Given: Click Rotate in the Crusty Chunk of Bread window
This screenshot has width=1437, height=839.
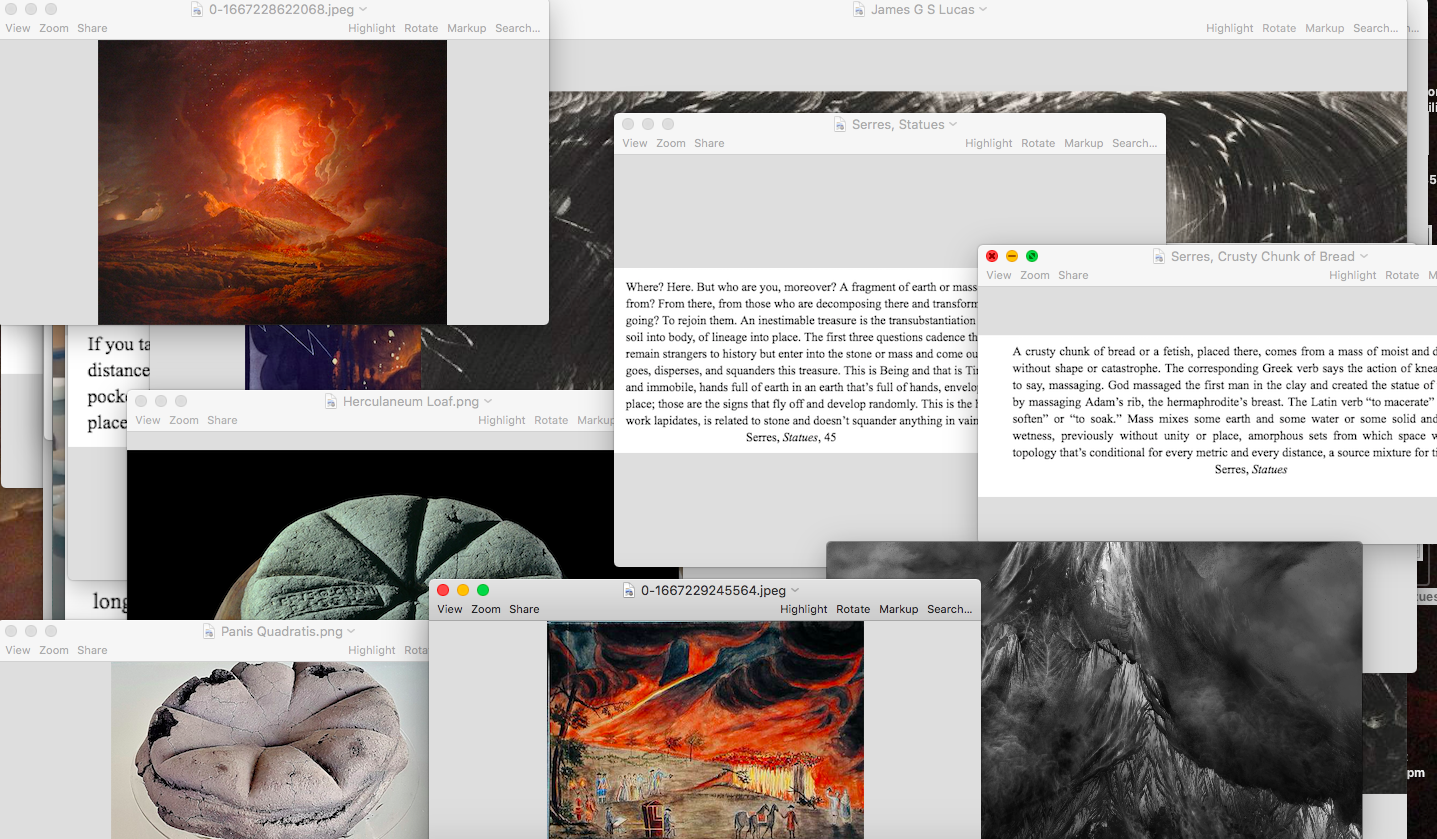Looking at the screenshot, I should tap(1402, 275).
